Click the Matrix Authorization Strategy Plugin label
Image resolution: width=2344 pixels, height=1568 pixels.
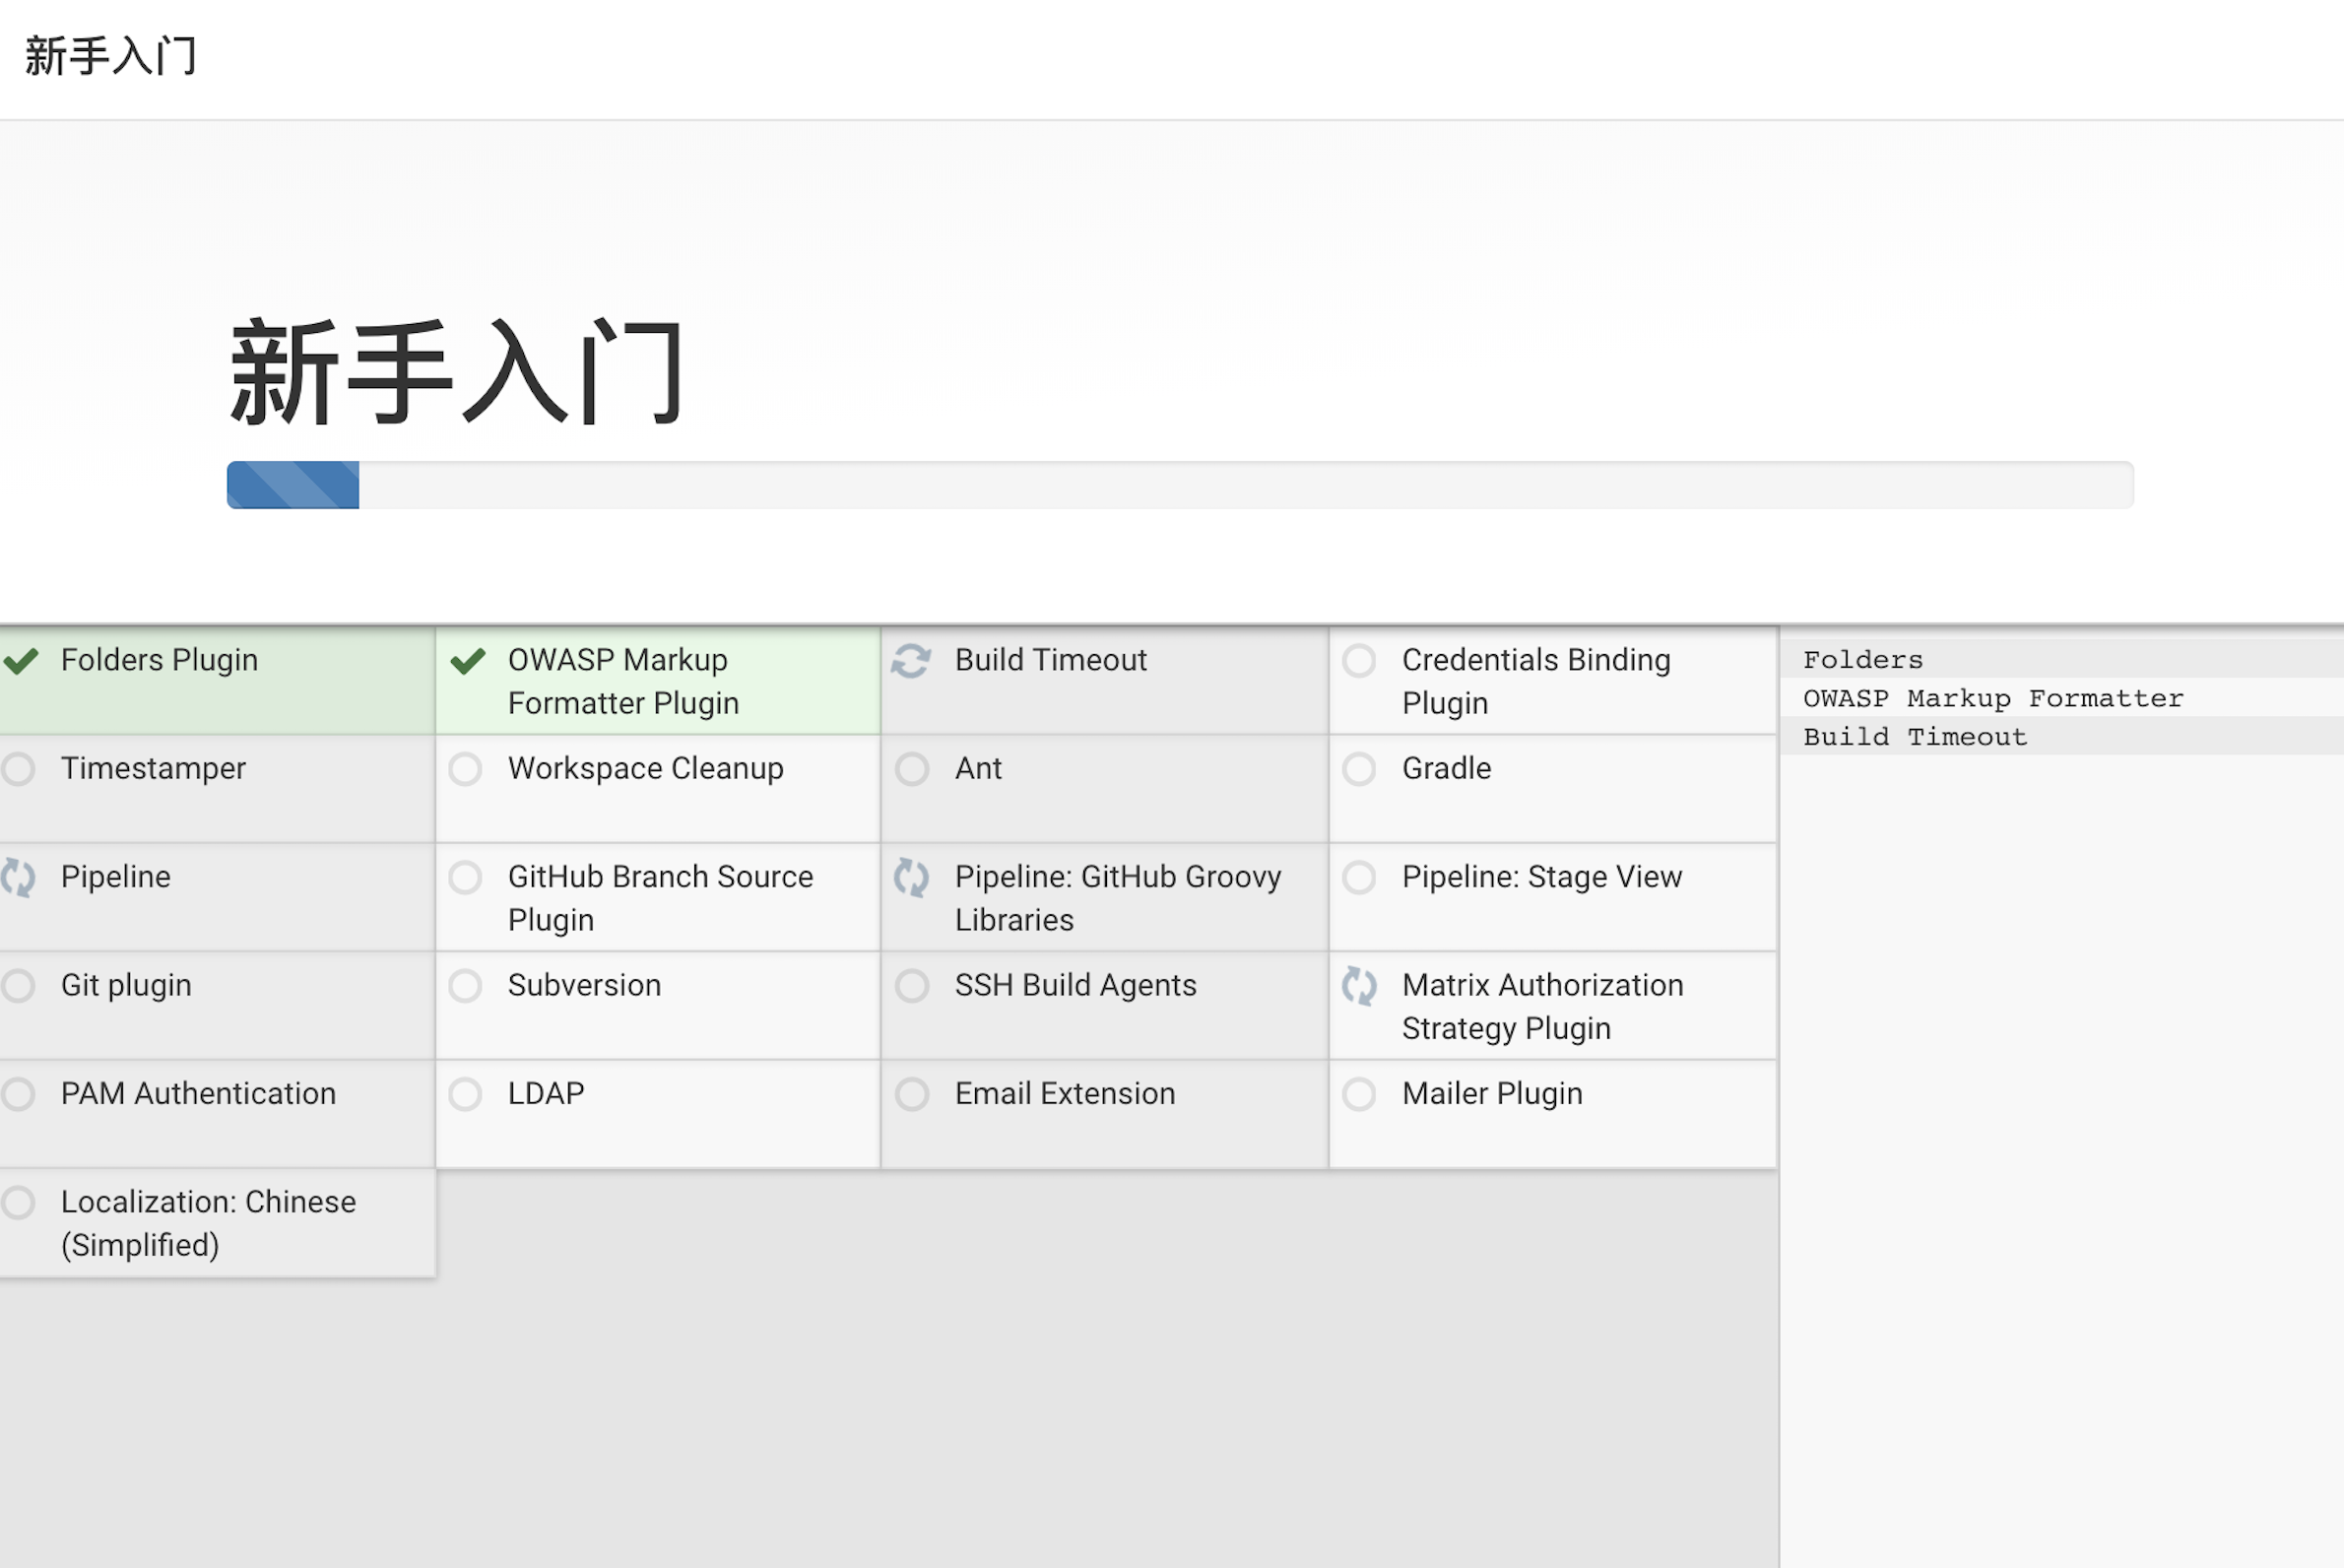1543,1006
